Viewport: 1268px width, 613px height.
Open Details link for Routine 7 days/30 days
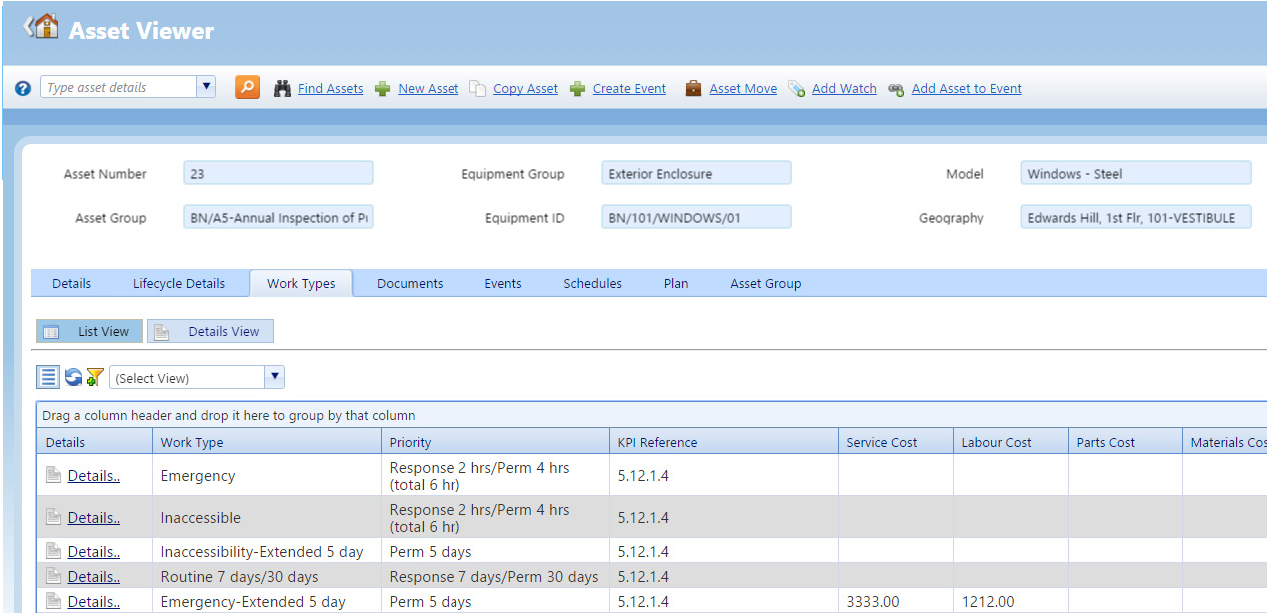coord(94,576)
